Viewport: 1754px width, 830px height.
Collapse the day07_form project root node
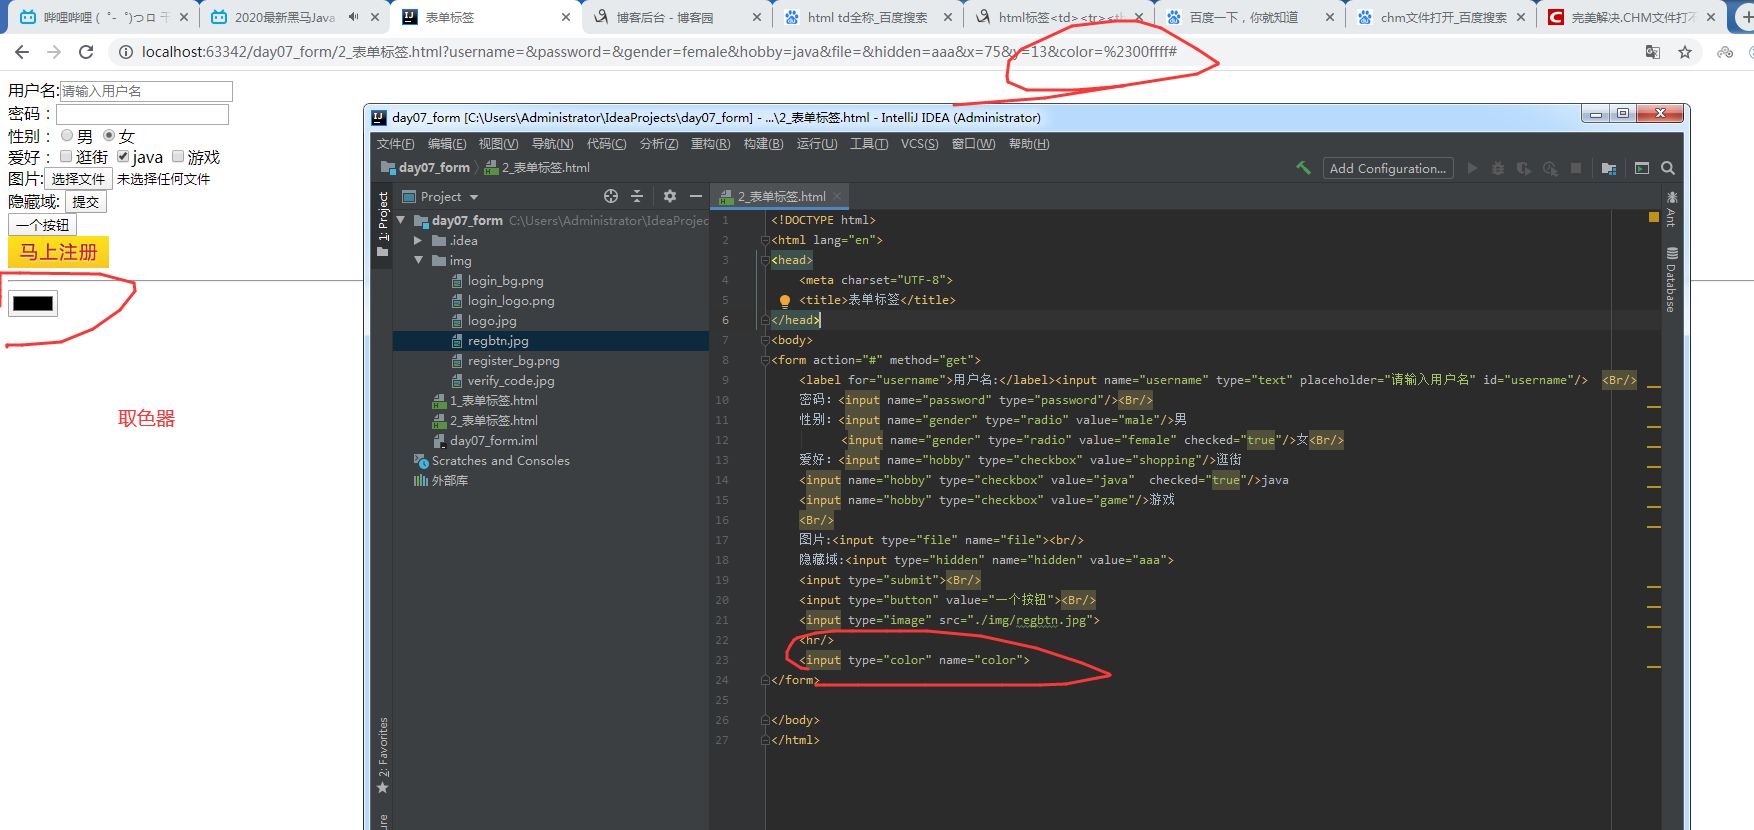(401, 220)
